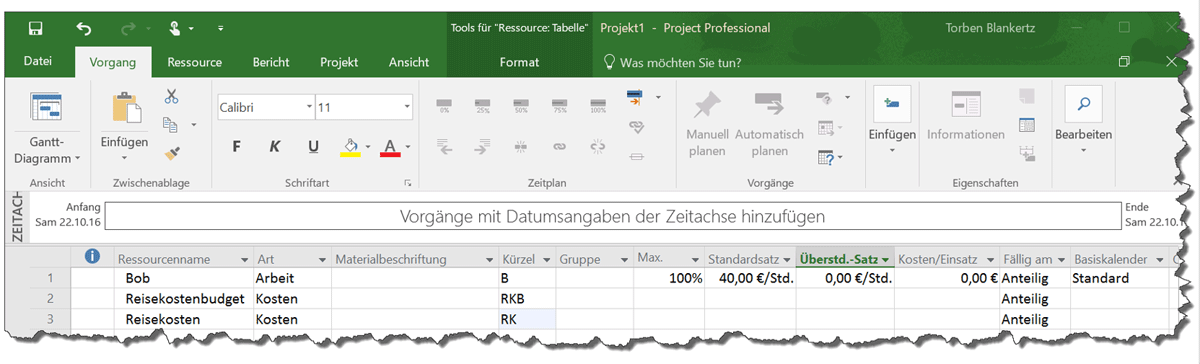Undo the last action
1200x364 pixels.
point(84,28)
